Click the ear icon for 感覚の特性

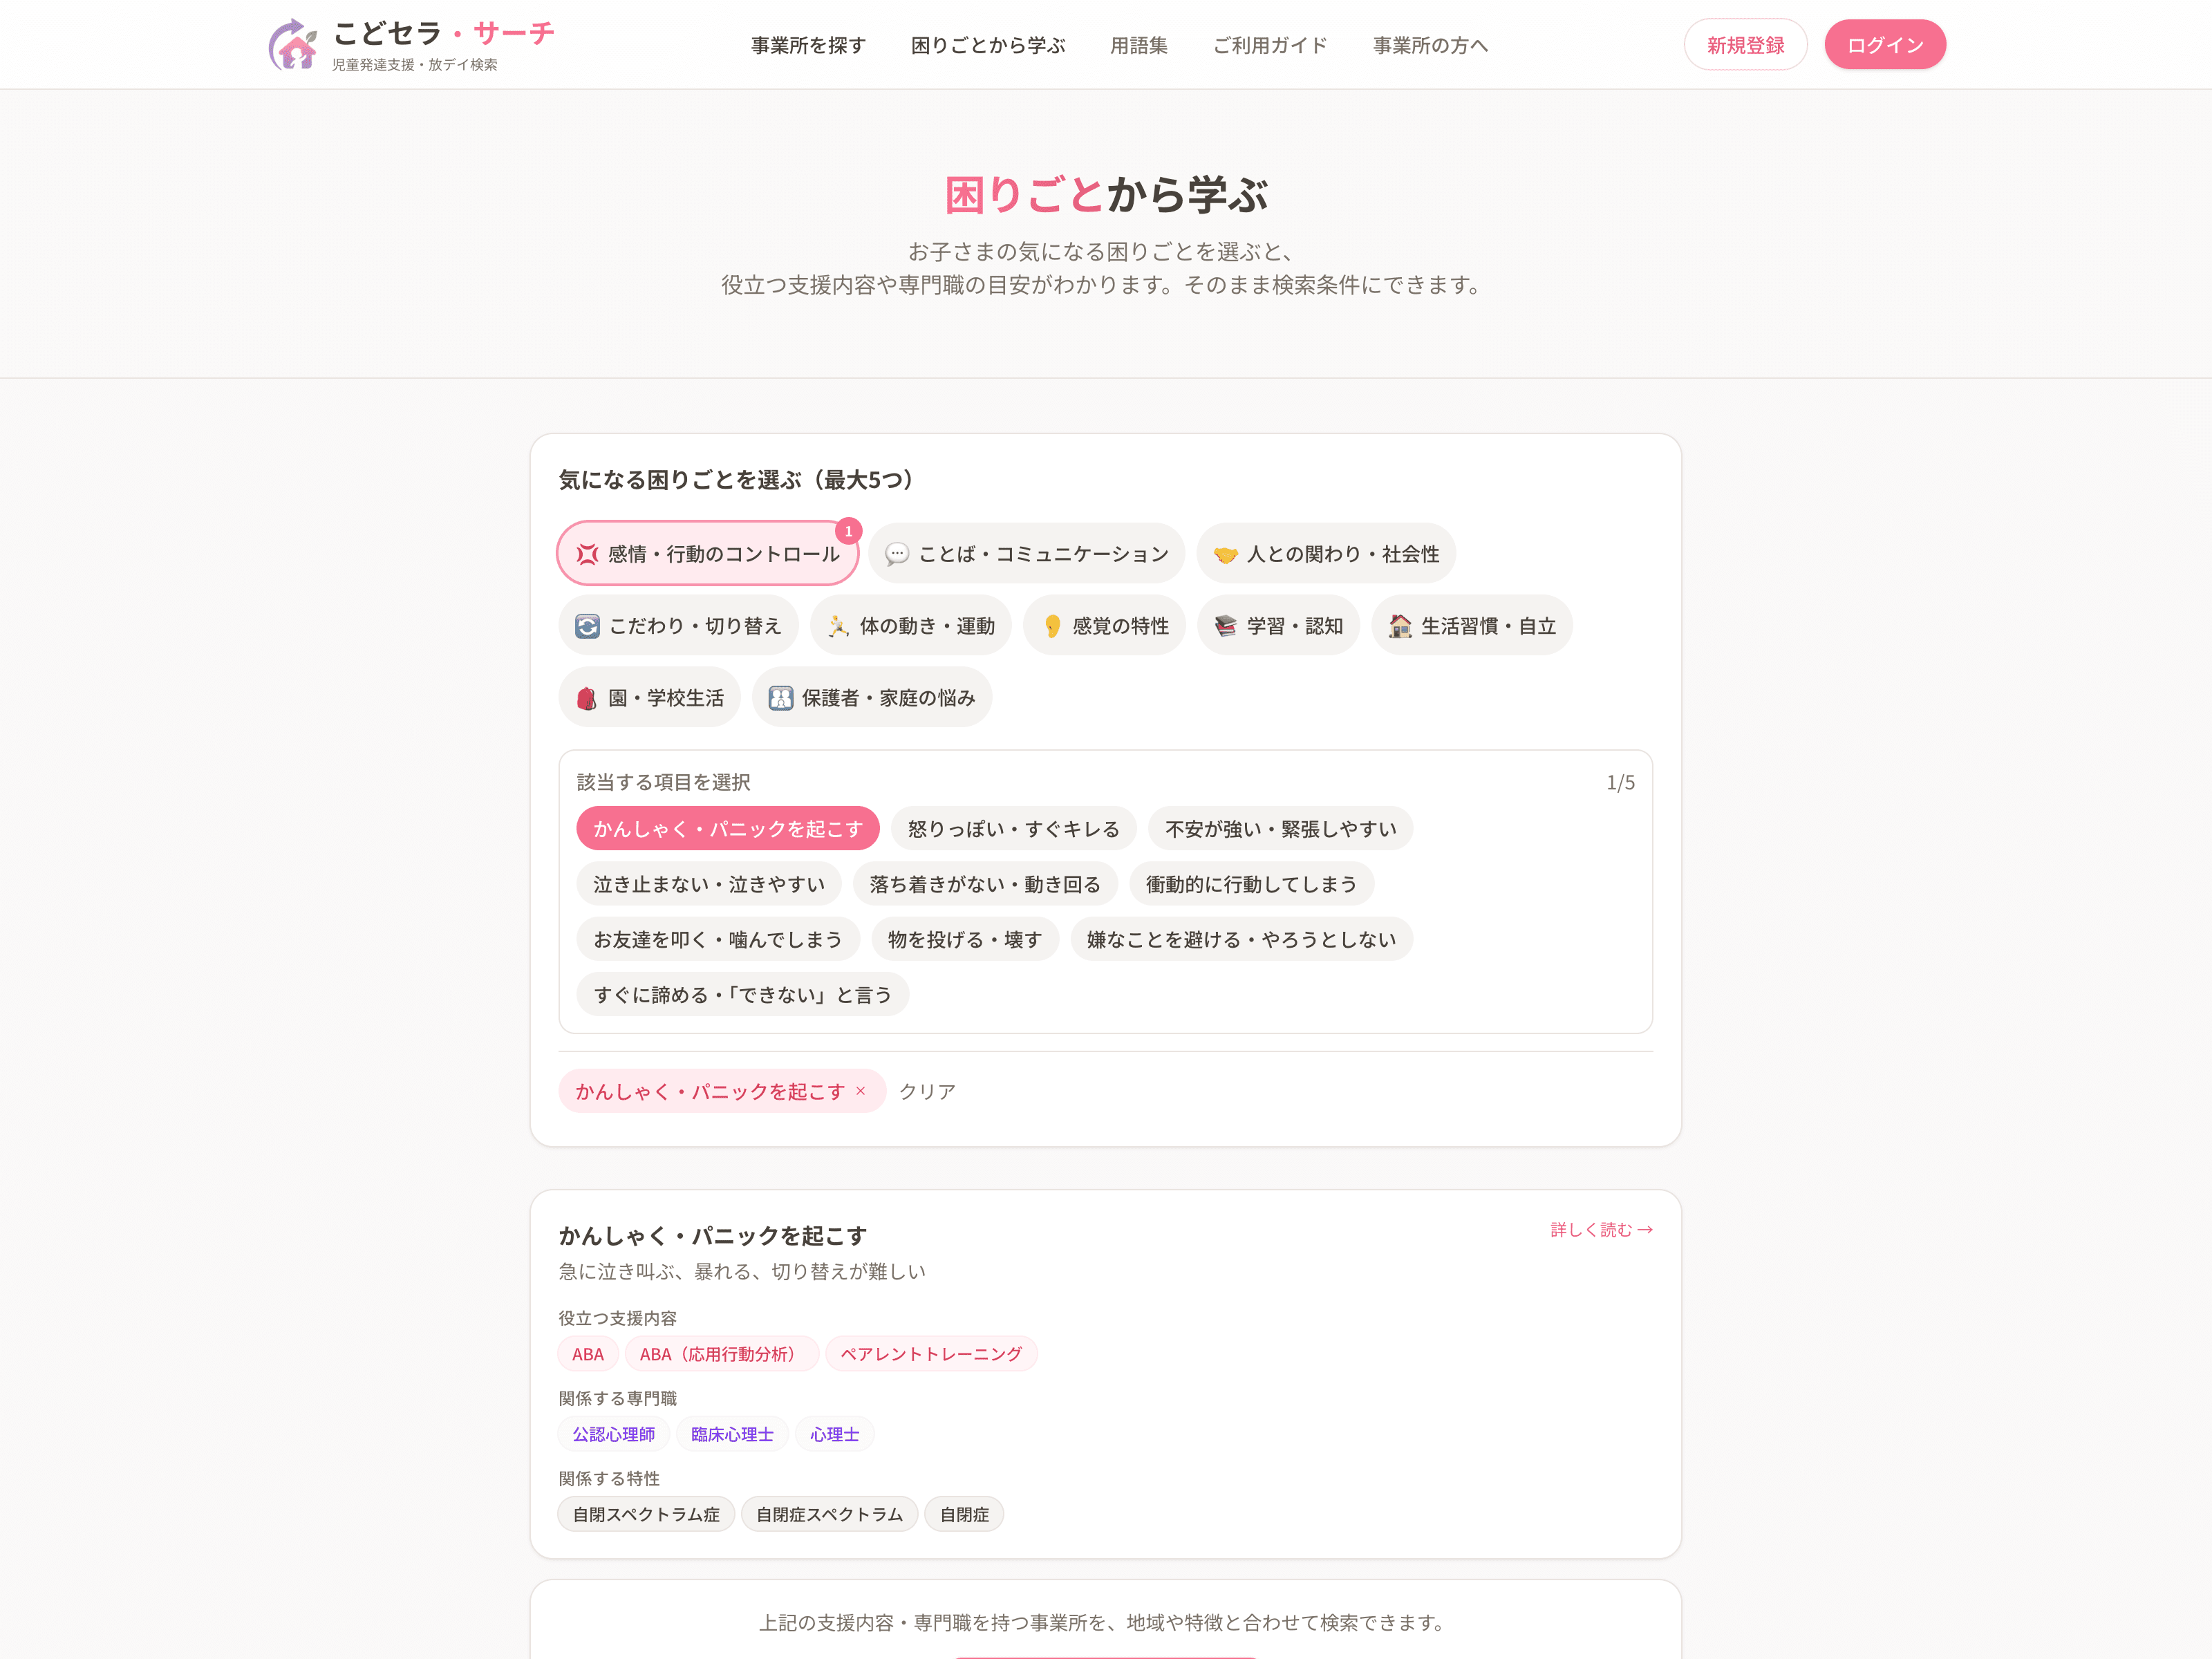click(x=1051, y=626)
